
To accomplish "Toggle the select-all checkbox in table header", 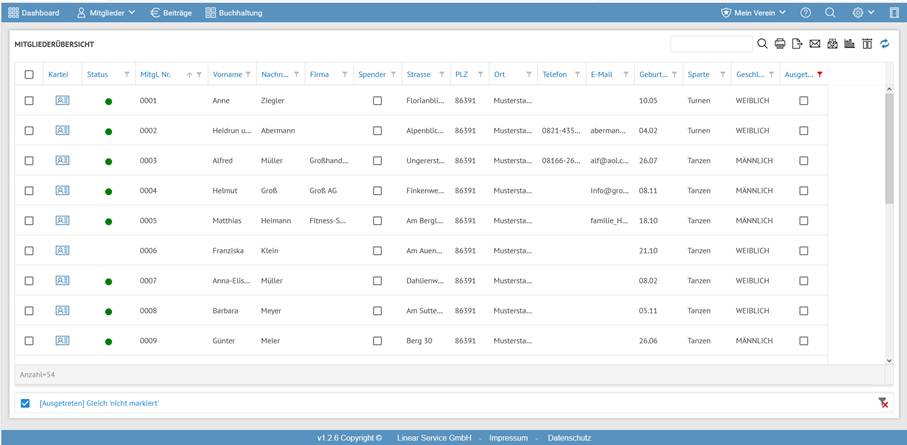I will pyautogui.click(x=29, y=75).
